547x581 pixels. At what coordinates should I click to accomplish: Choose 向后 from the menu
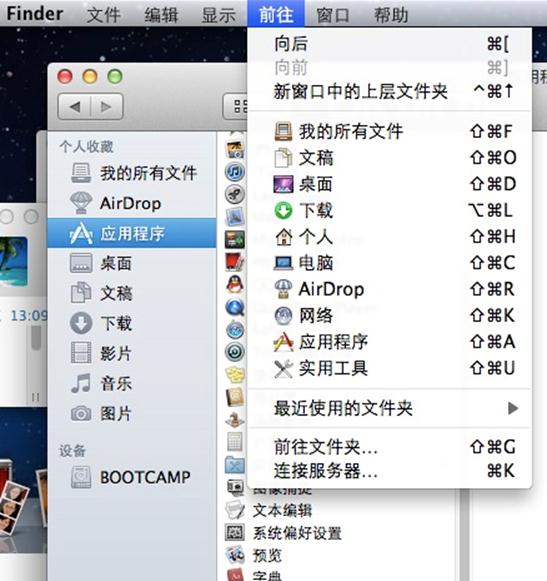(x=390, y=44)
